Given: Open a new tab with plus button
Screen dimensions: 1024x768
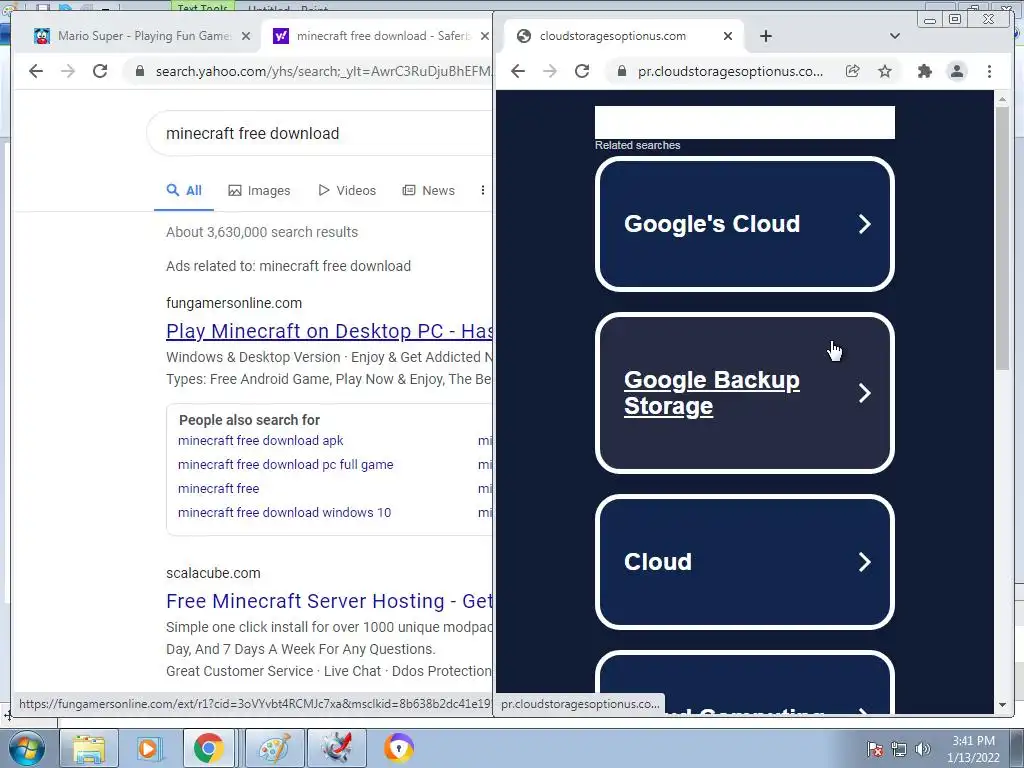Looking at the screenshot, I should (x=766, y=36).
